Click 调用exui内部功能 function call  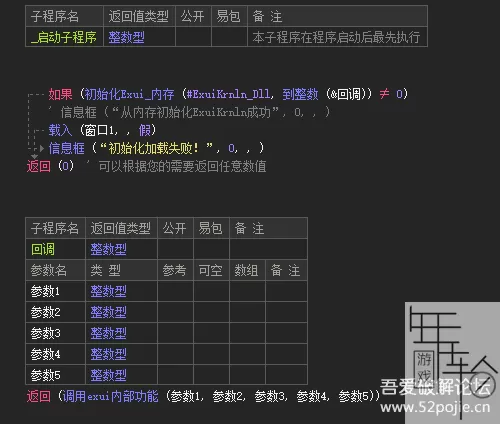click(110, 396)
